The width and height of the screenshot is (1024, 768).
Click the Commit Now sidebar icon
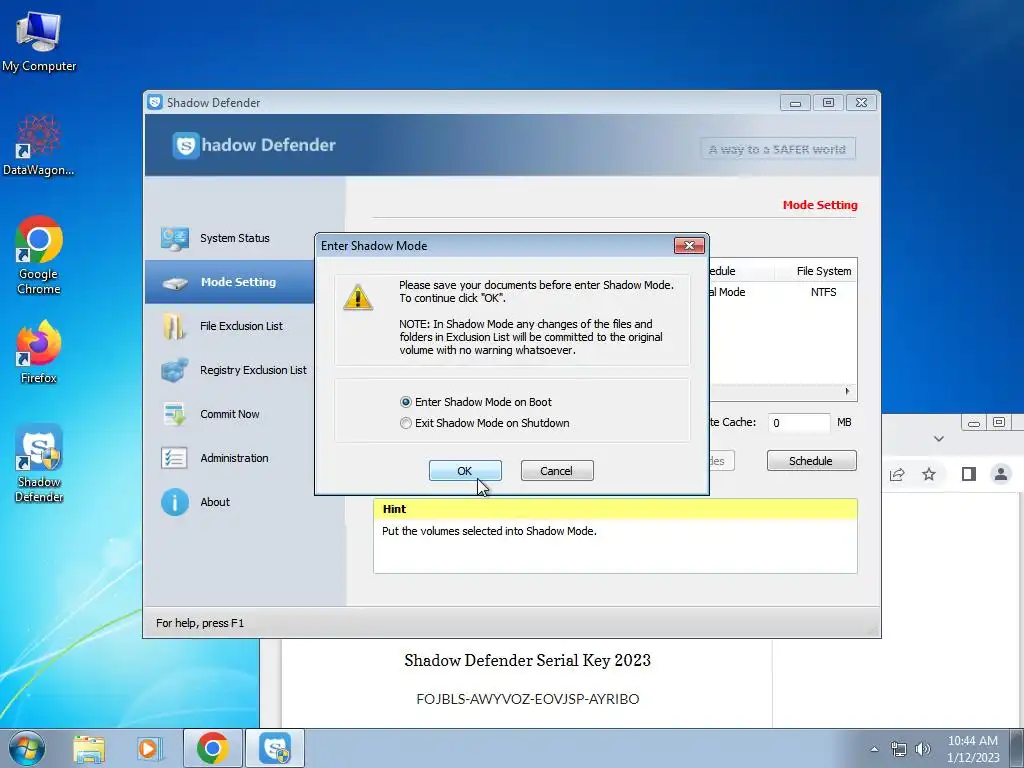click(x=174, y=414)
